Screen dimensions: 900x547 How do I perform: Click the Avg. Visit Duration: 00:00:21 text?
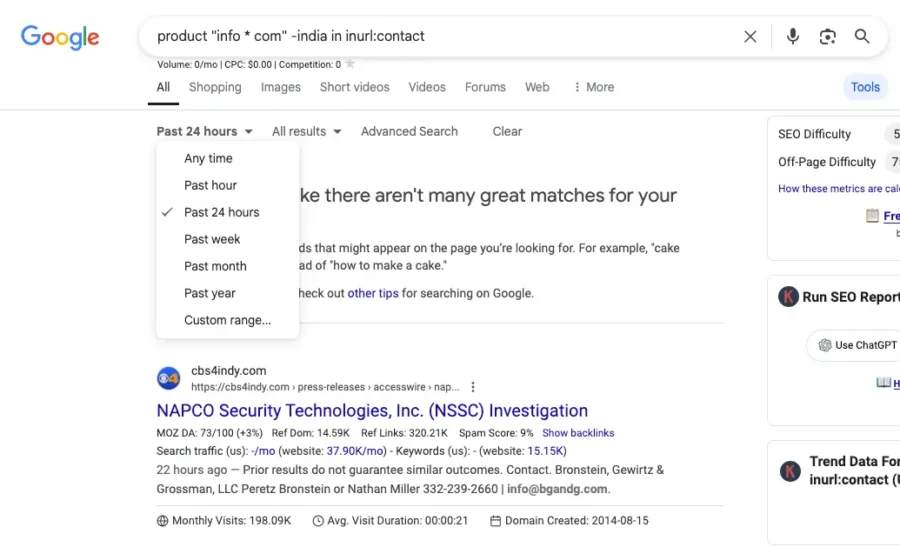[398, 521]
